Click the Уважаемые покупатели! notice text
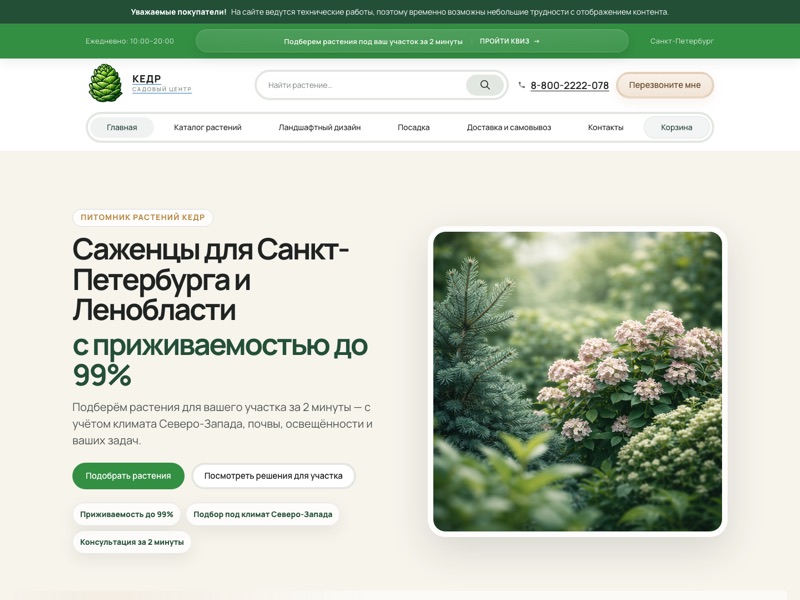 [x=179, y=12]
